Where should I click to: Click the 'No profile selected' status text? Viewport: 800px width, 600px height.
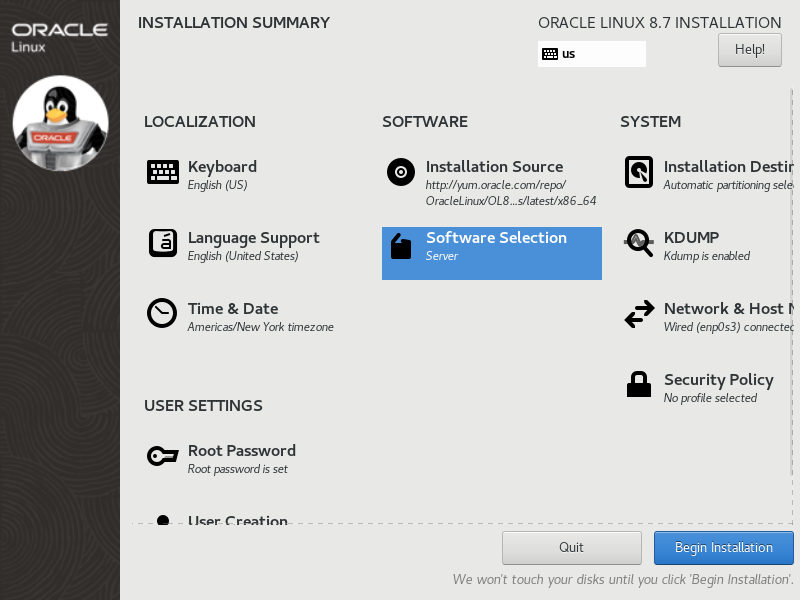tap(710, 398)
